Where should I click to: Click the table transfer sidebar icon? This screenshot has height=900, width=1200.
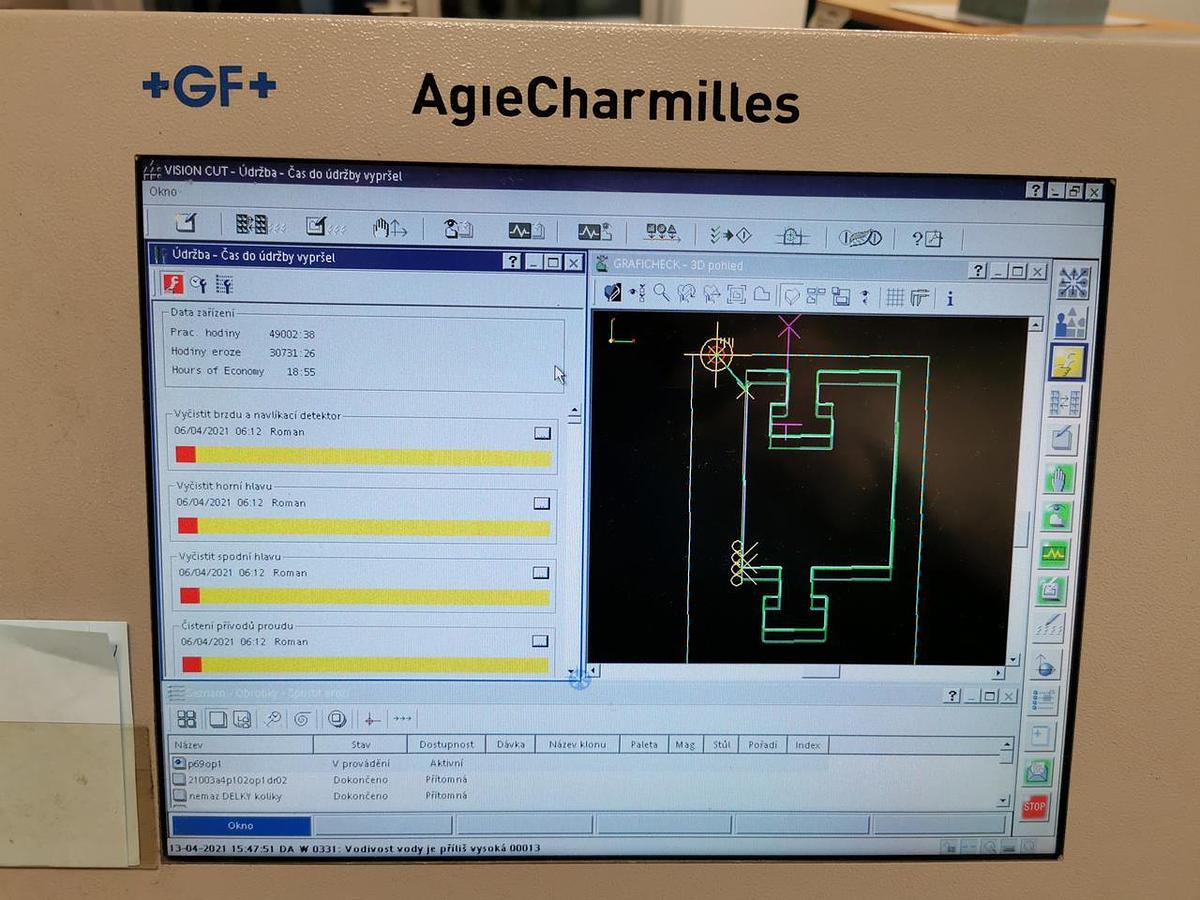pos(1064,402)
